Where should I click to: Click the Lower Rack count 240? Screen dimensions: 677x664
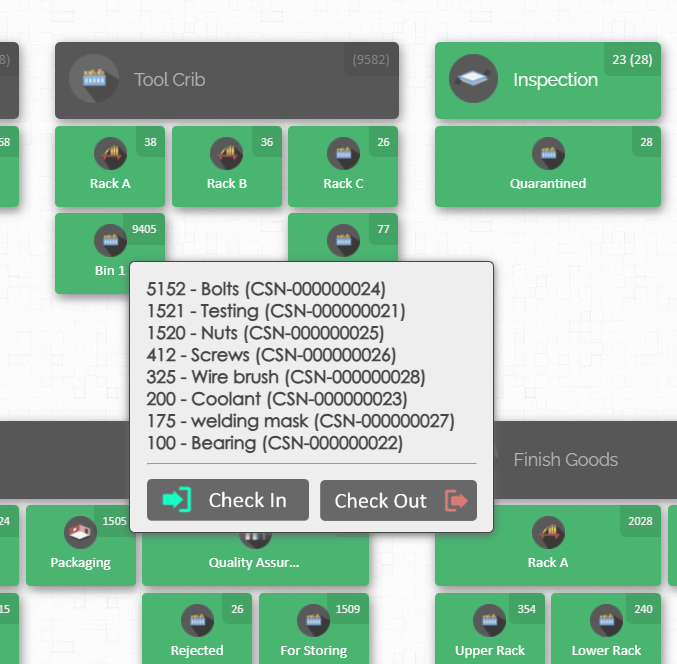coord(643,609)
